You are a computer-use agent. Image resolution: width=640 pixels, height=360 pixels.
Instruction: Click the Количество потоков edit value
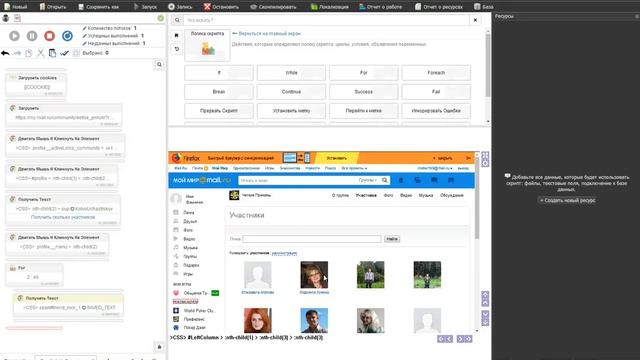tap(135, 28)
